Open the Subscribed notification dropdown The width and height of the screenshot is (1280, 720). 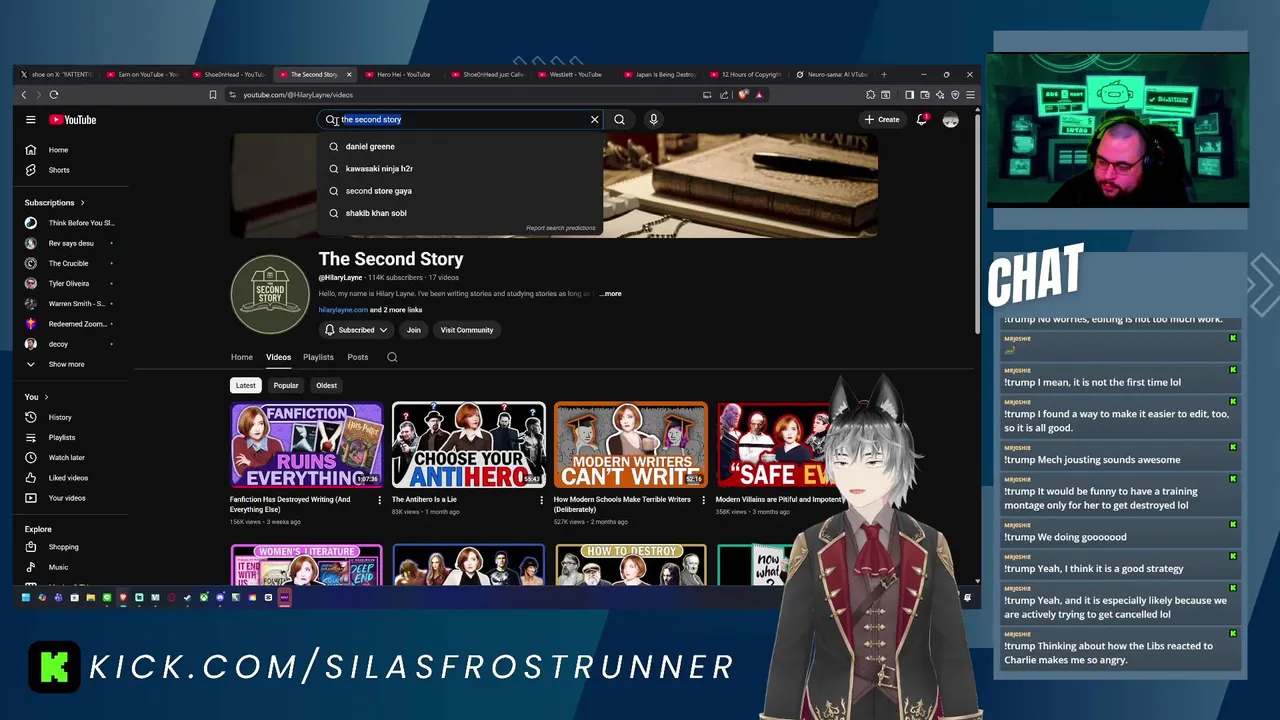coord(356,330)
